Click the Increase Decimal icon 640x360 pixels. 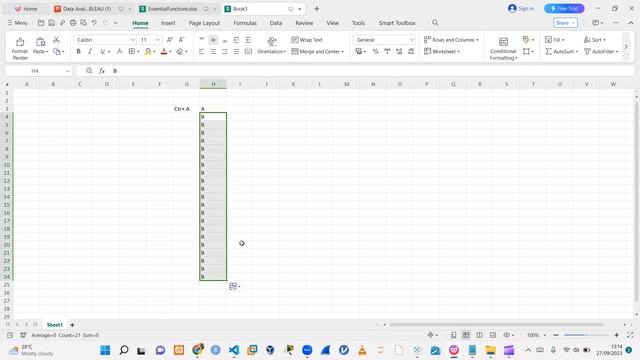(x=399, y=51)
